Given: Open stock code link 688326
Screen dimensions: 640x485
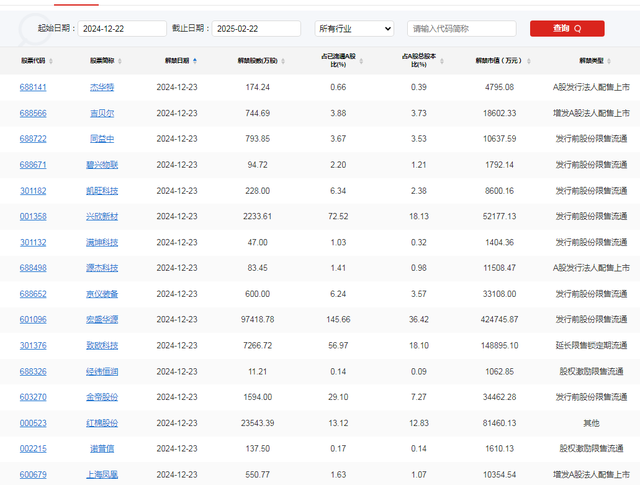Looking at the screenshot, I should click(x=33, y=372).
